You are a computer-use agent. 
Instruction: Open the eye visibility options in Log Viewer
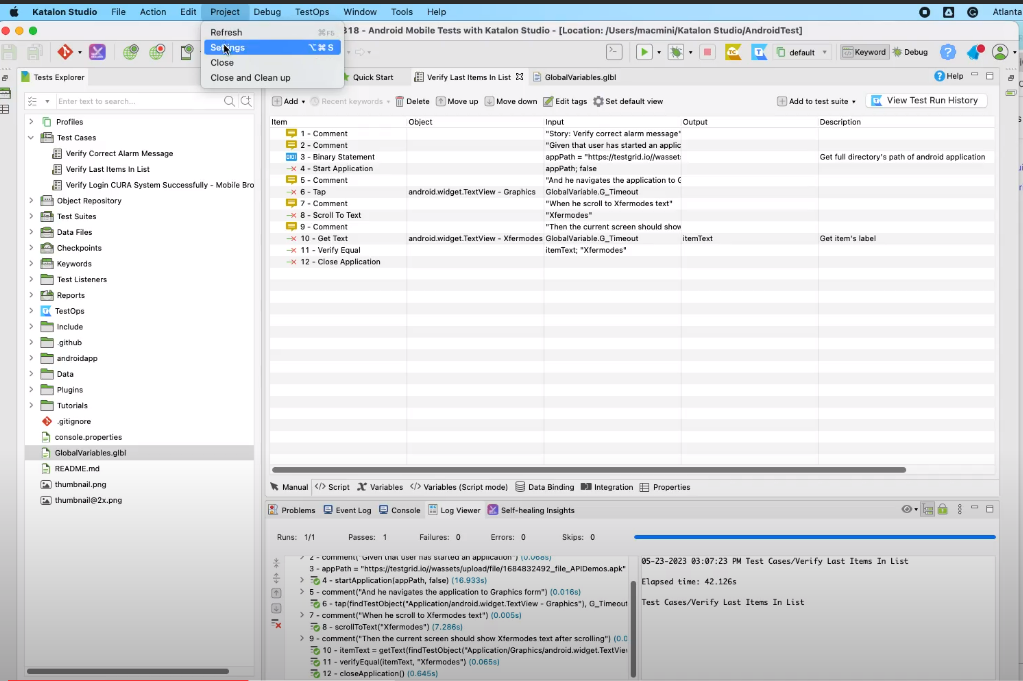909,509
